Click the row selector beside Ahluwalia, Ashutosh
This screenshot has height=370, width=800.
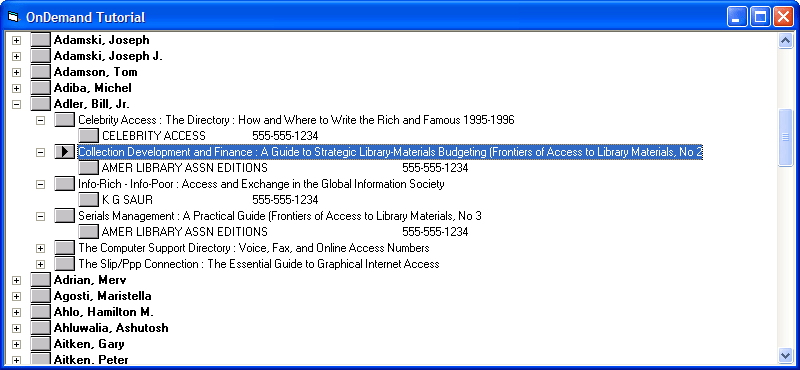[x=40, y=328]
